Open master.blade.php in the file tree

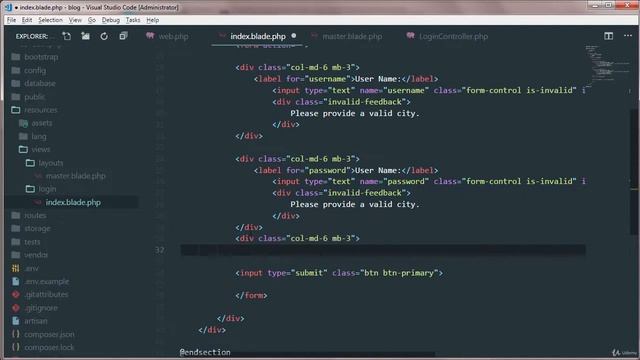(x=76, y=176)
